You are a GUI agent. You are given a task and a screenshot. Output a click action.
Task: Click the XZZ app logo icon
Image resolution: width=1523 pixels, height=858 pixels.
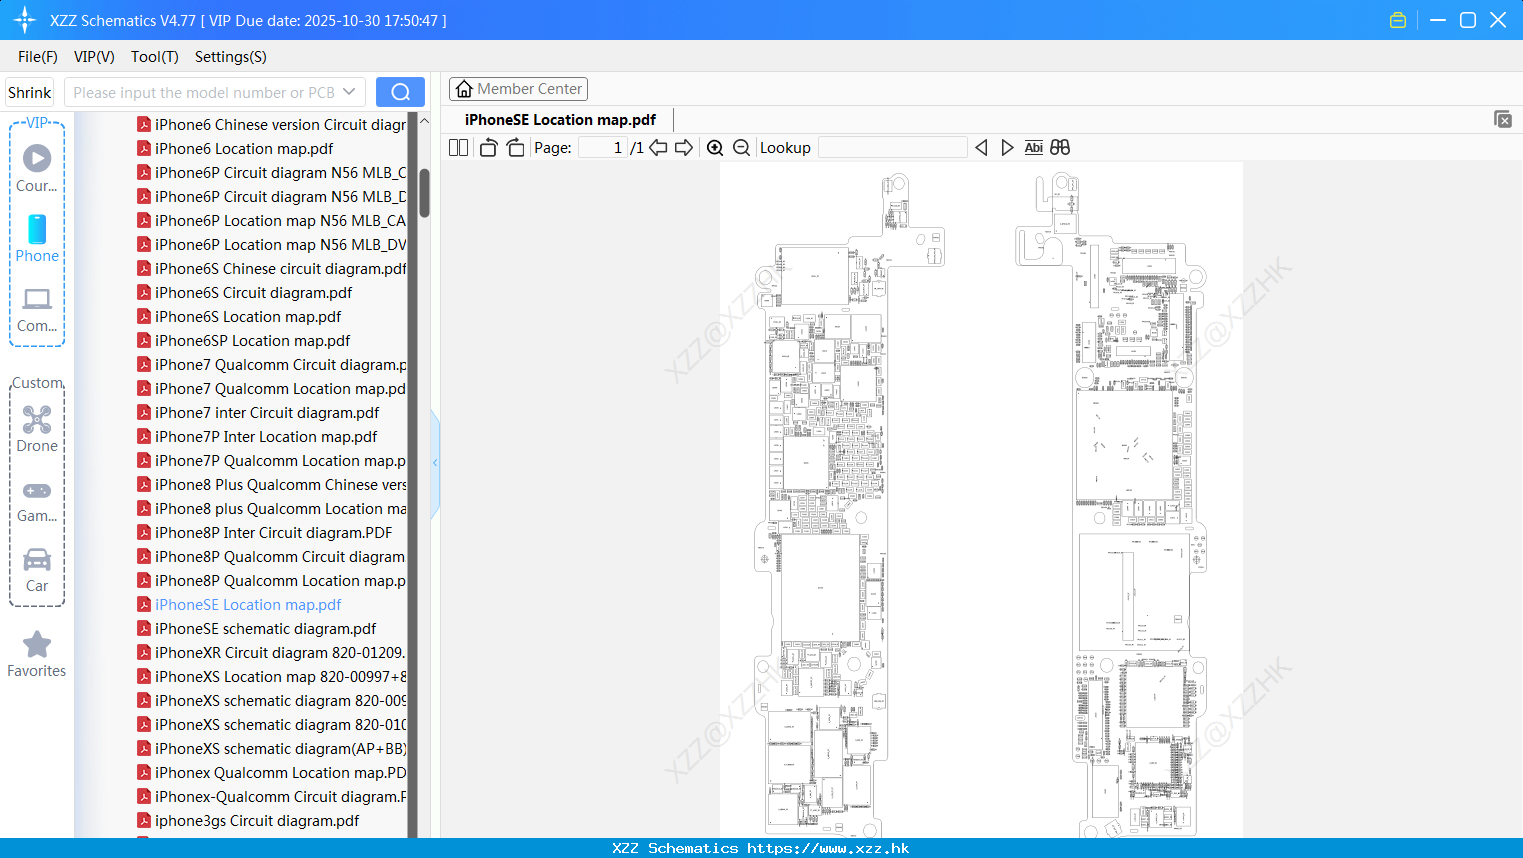click(25, 20)
